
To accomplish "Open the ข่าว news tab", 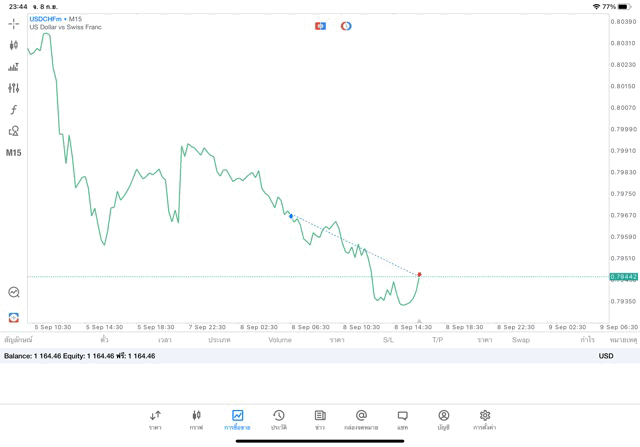I will click(x=320, y=420).
